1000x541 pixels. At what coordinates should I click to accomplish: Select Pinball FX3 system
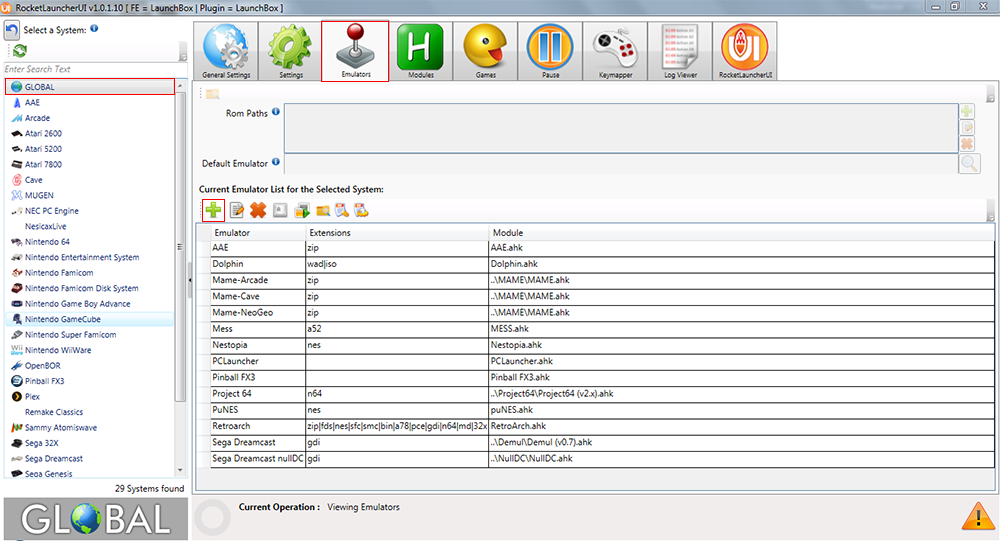point(89,381)
